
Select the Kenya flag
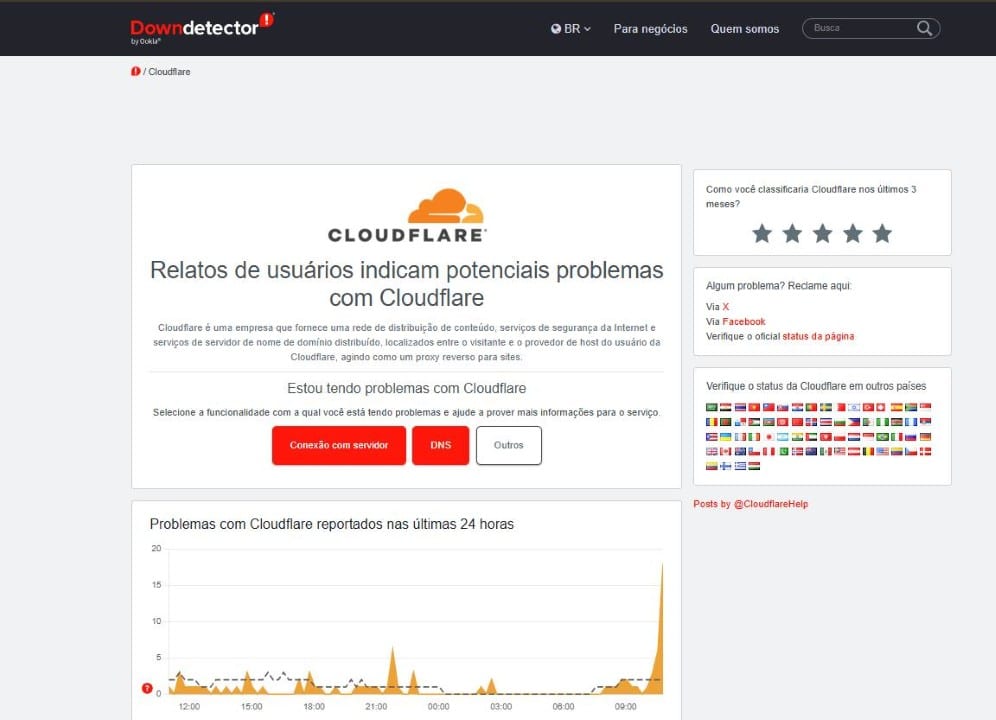[897, 422]
